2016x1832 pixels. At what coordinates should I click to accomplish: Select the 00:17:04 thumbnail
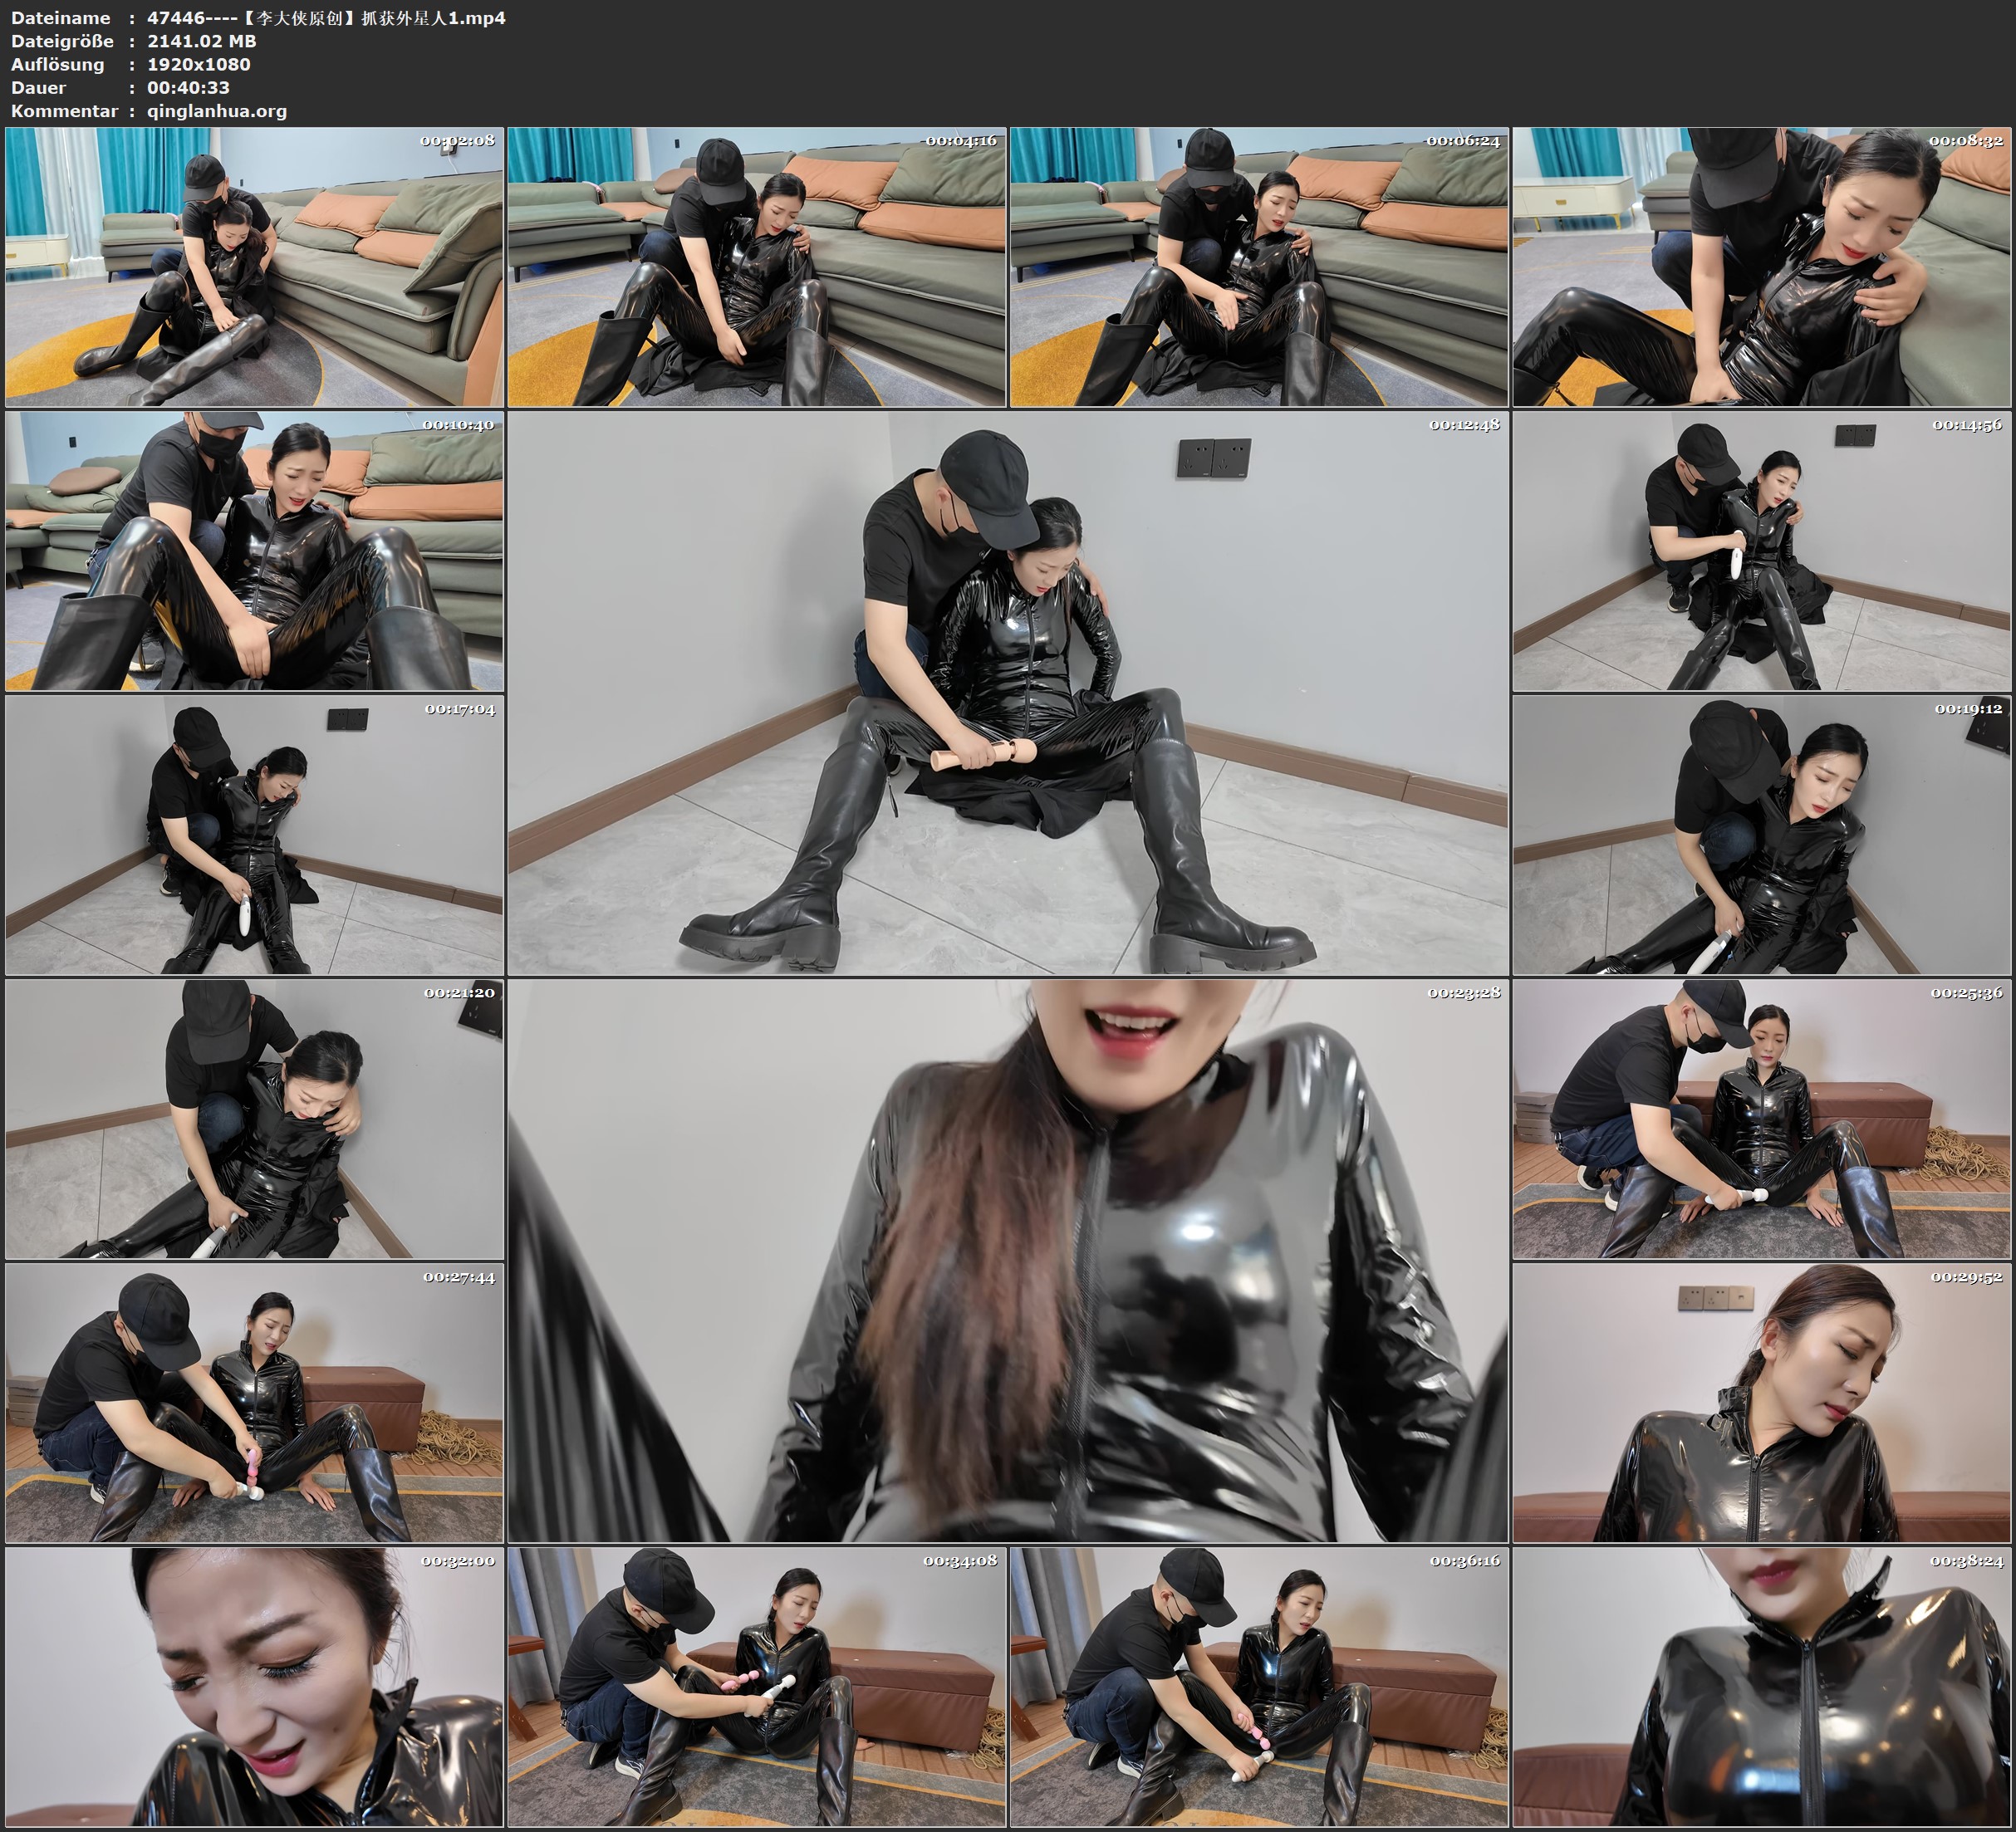tap(254, 835)
